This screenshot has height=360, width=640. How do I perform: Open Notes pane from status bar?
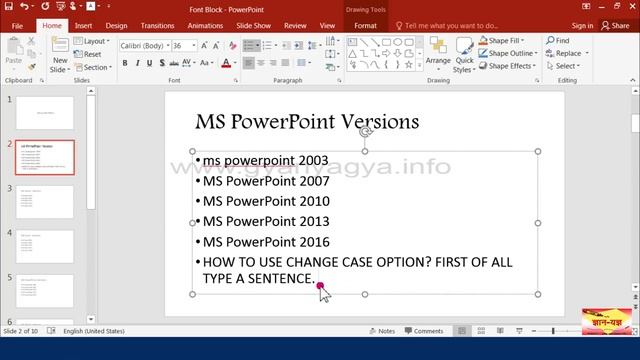(x=382, y=331)
